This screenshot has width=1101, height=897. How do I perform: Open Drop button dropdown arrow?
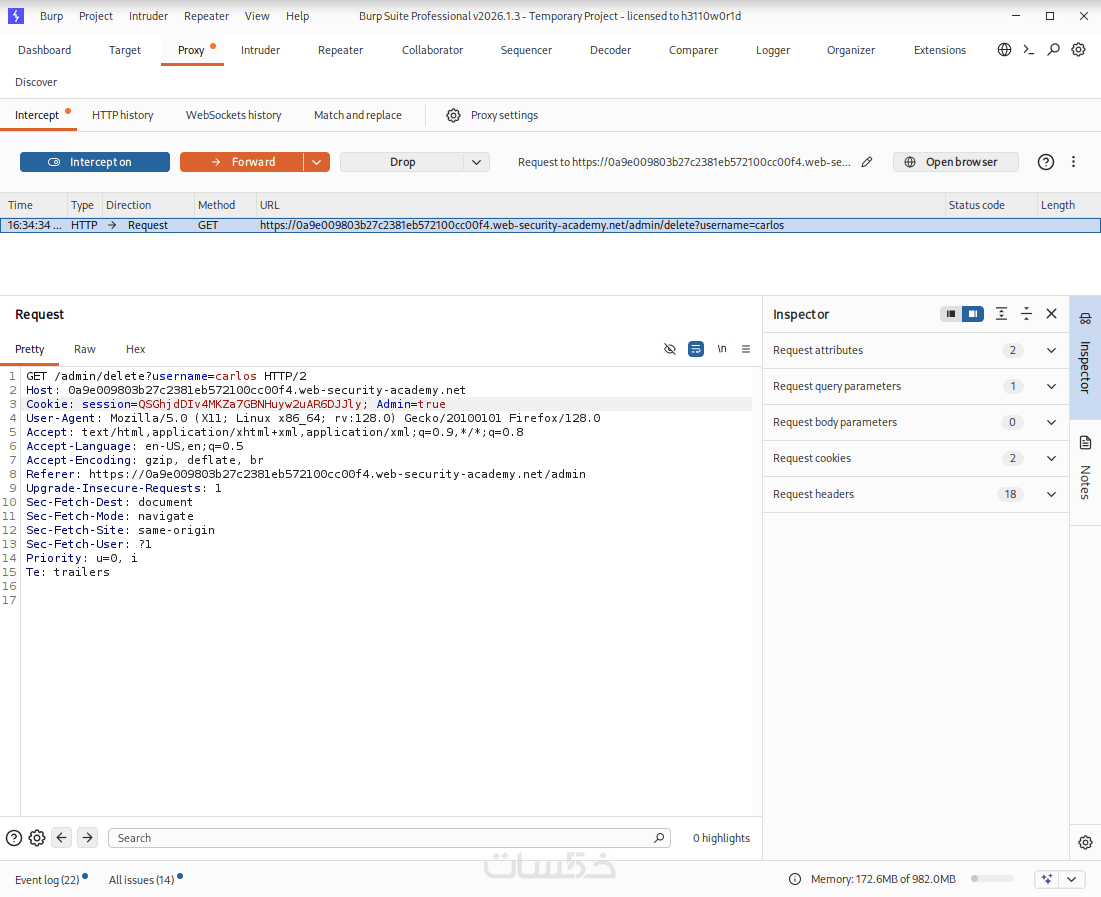[x=476, y=162]
